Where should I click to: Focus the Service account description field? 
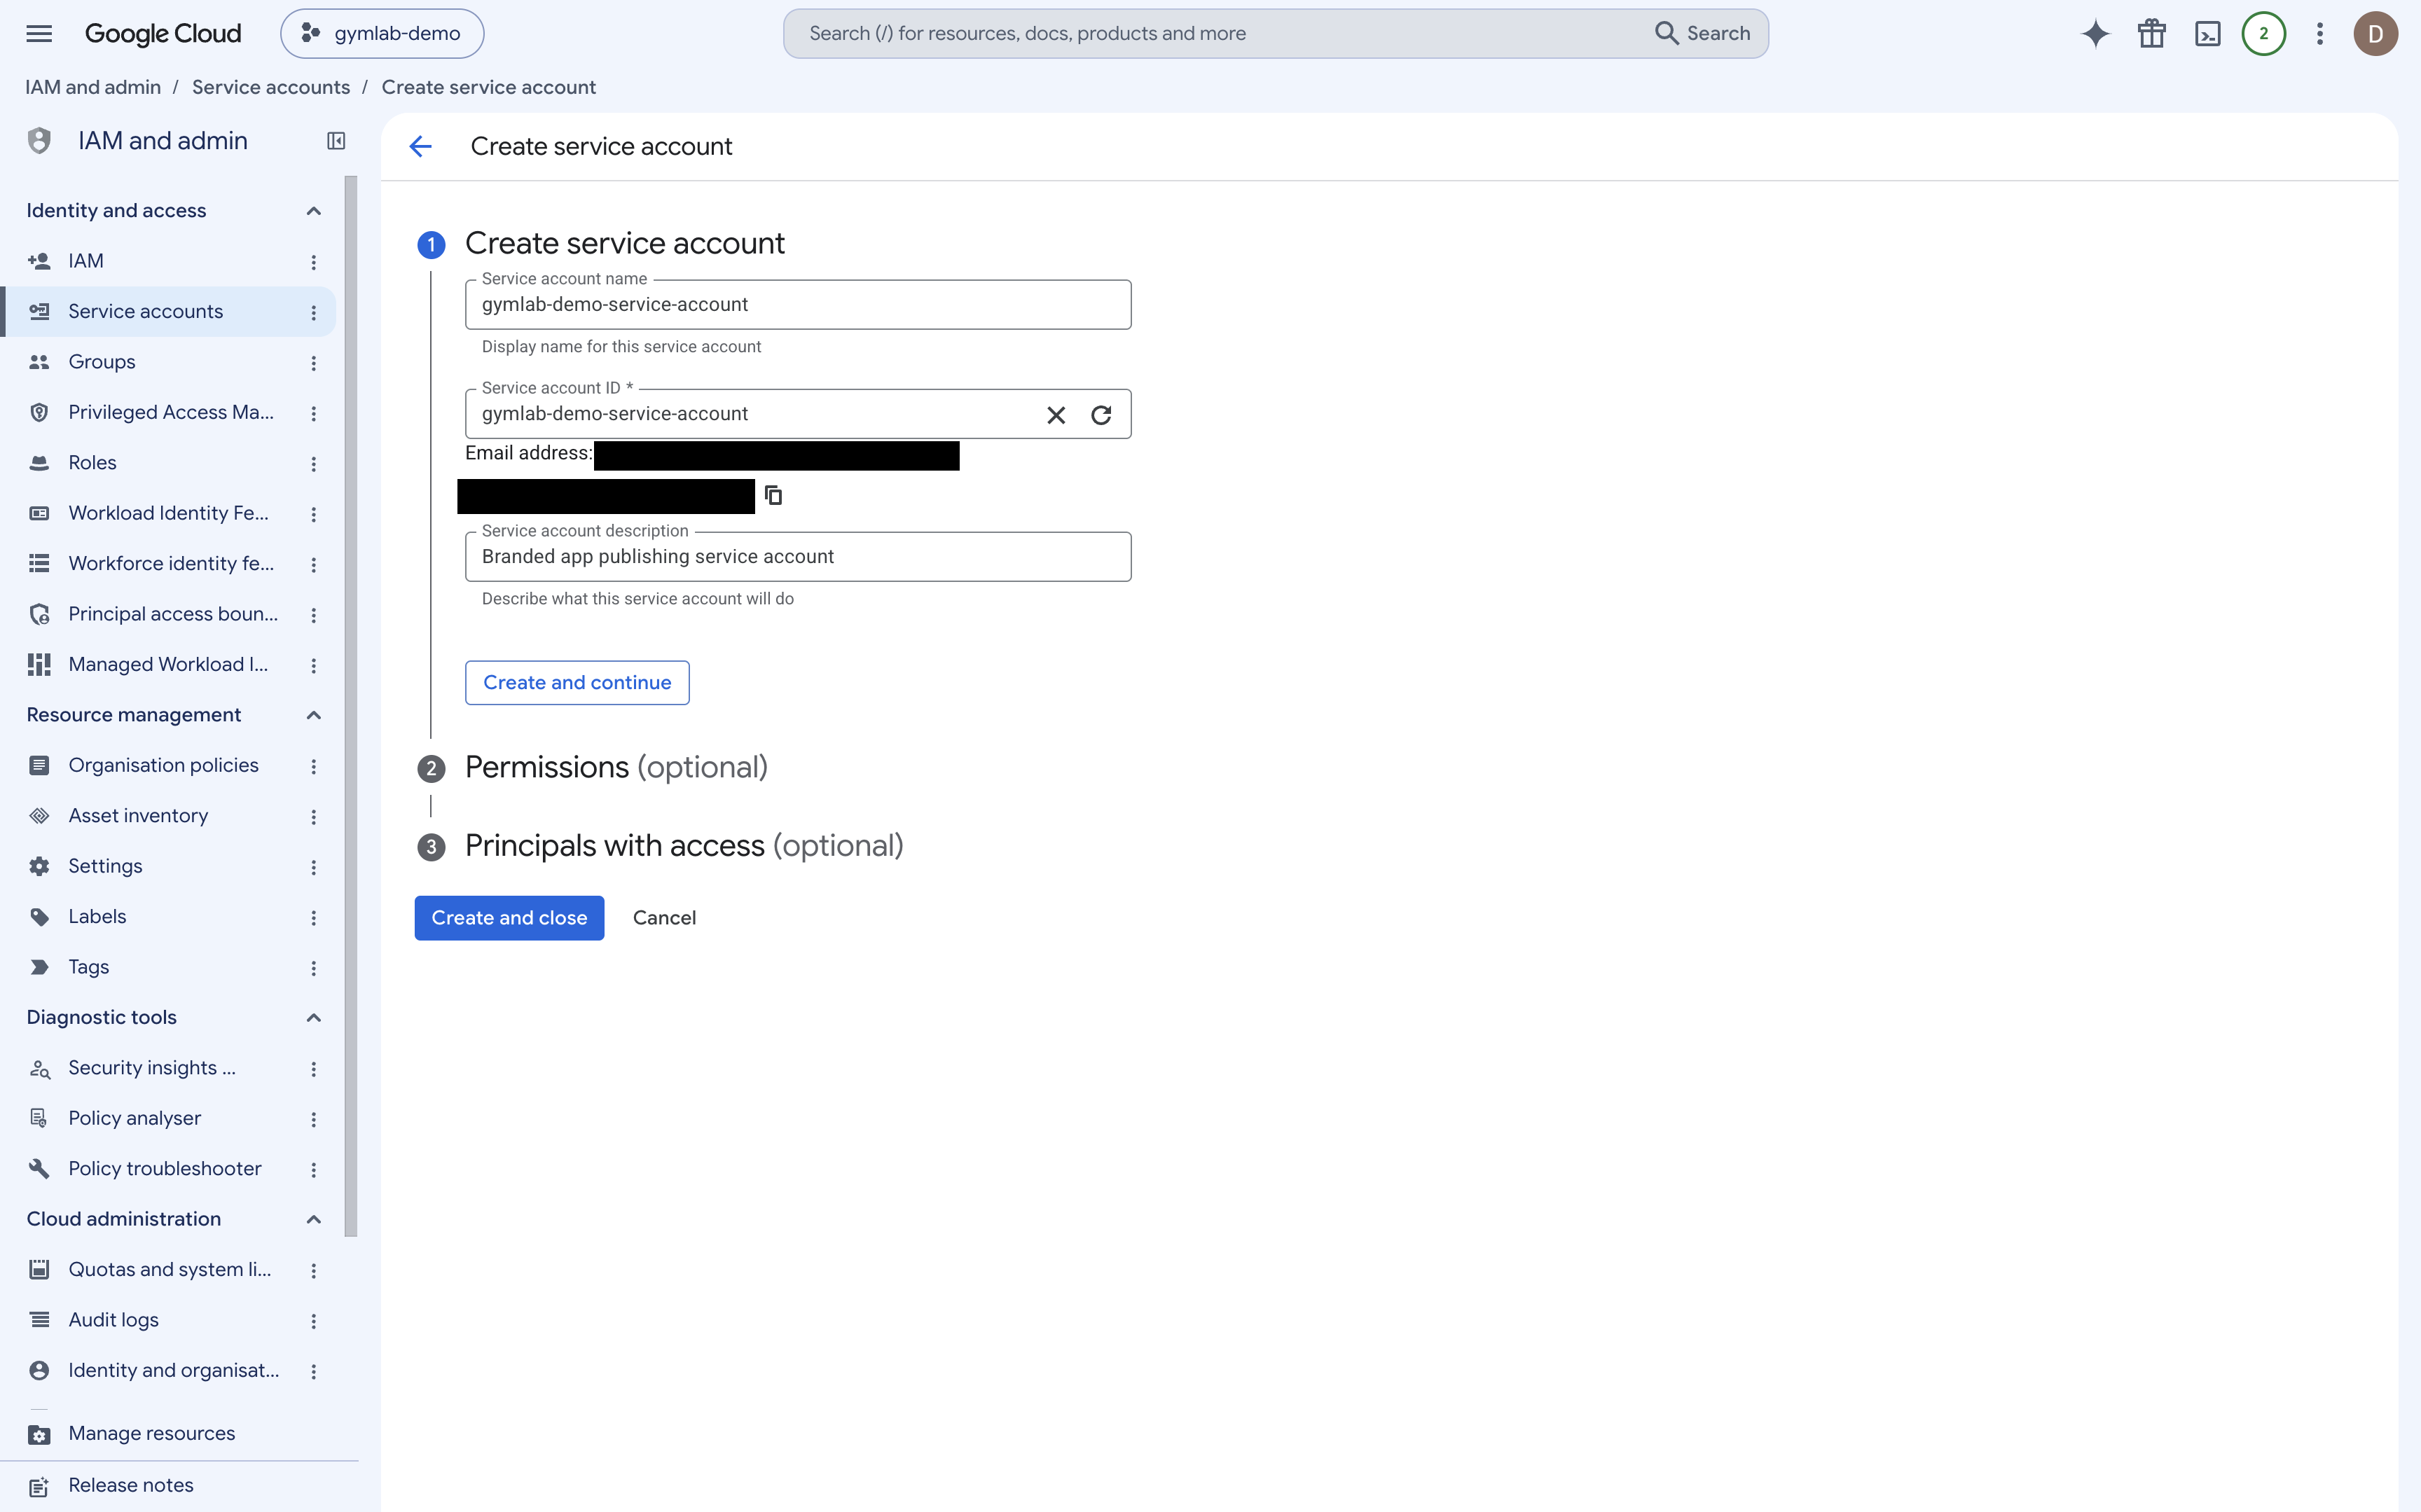coord(798,556)
